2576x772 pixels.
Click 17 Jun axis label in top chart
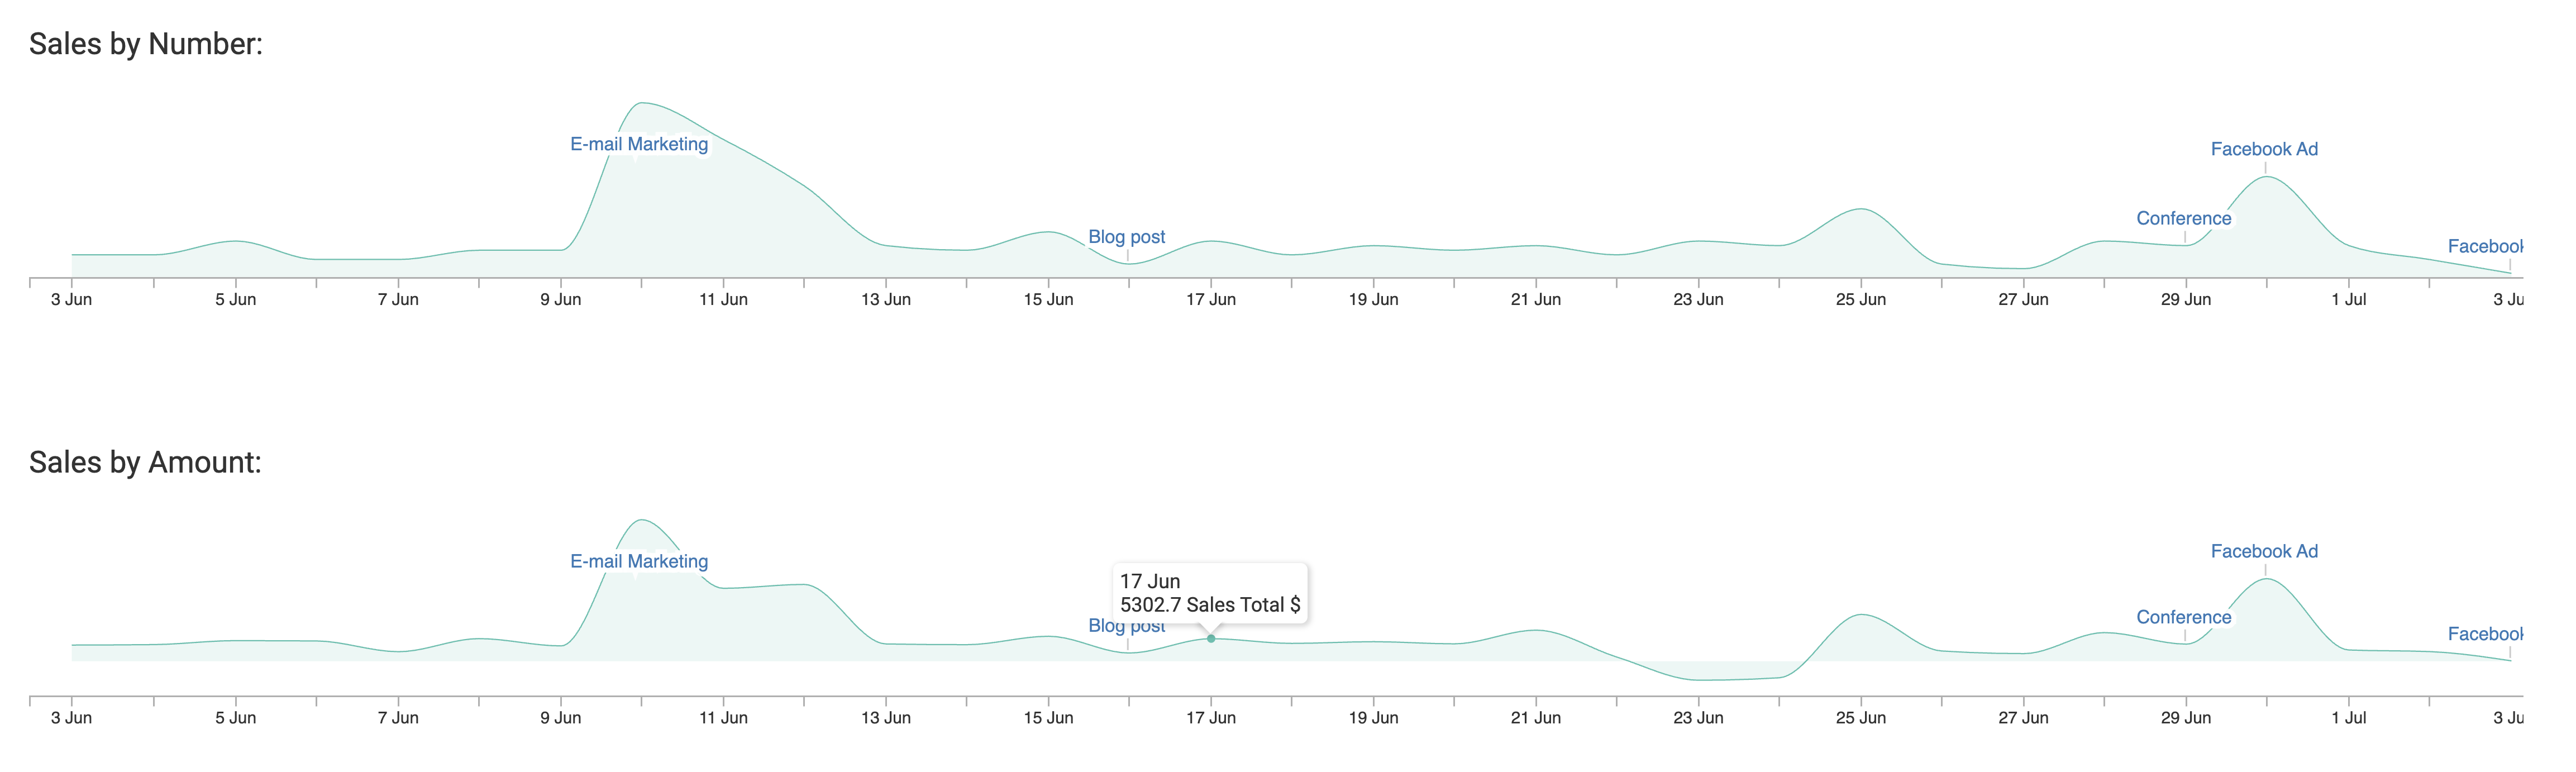tap(1210, 299)
